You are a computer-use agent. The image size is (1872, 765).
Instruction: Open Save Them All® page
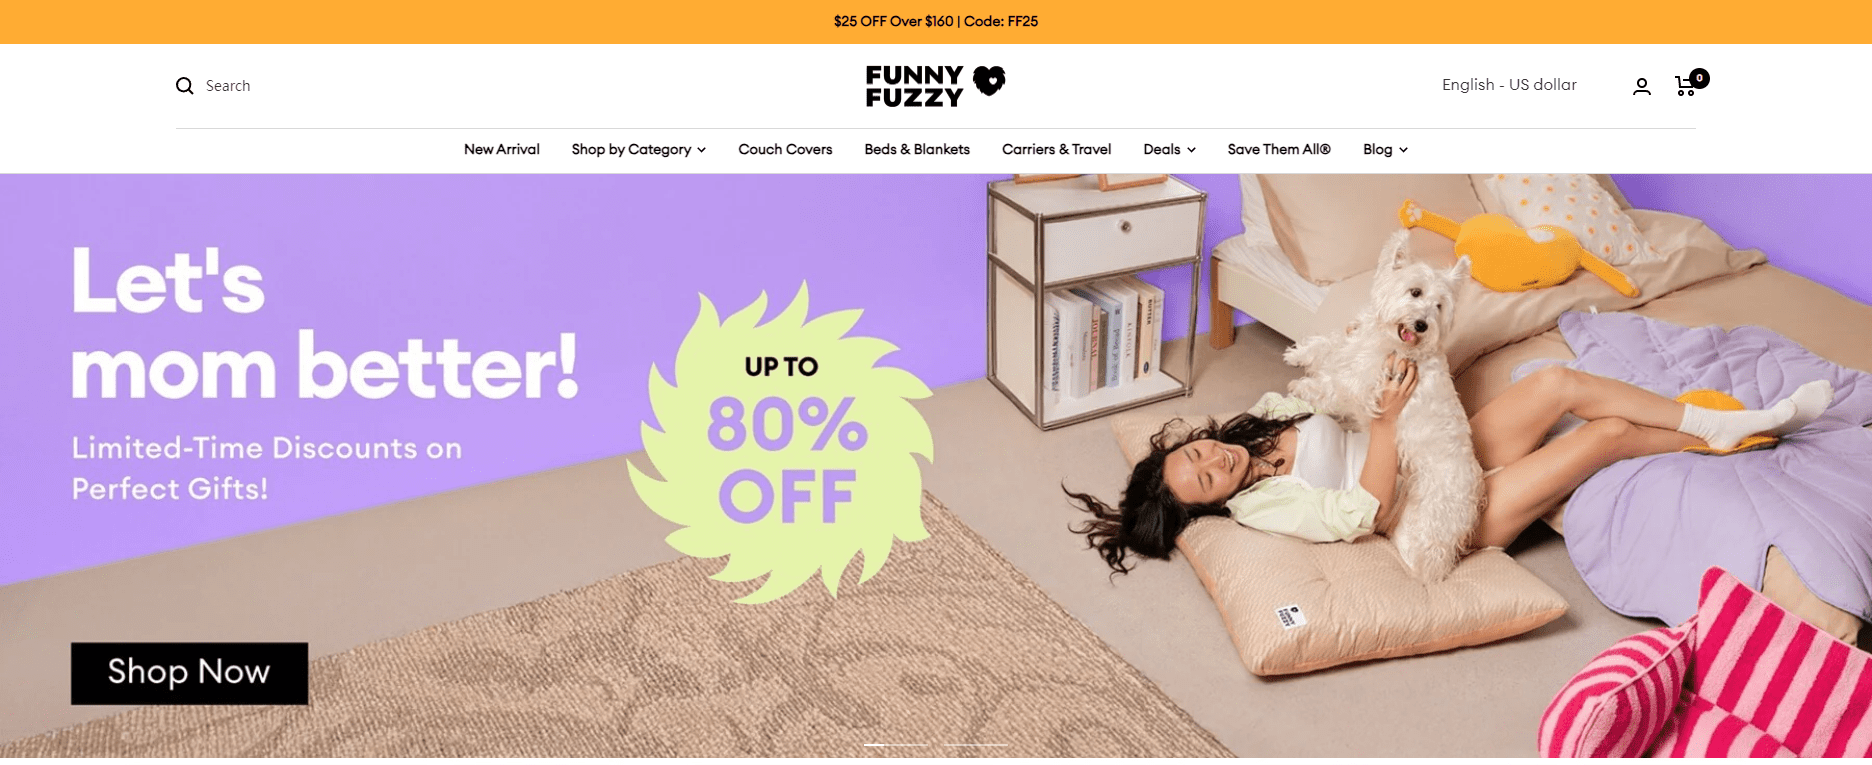point(1279,149)
